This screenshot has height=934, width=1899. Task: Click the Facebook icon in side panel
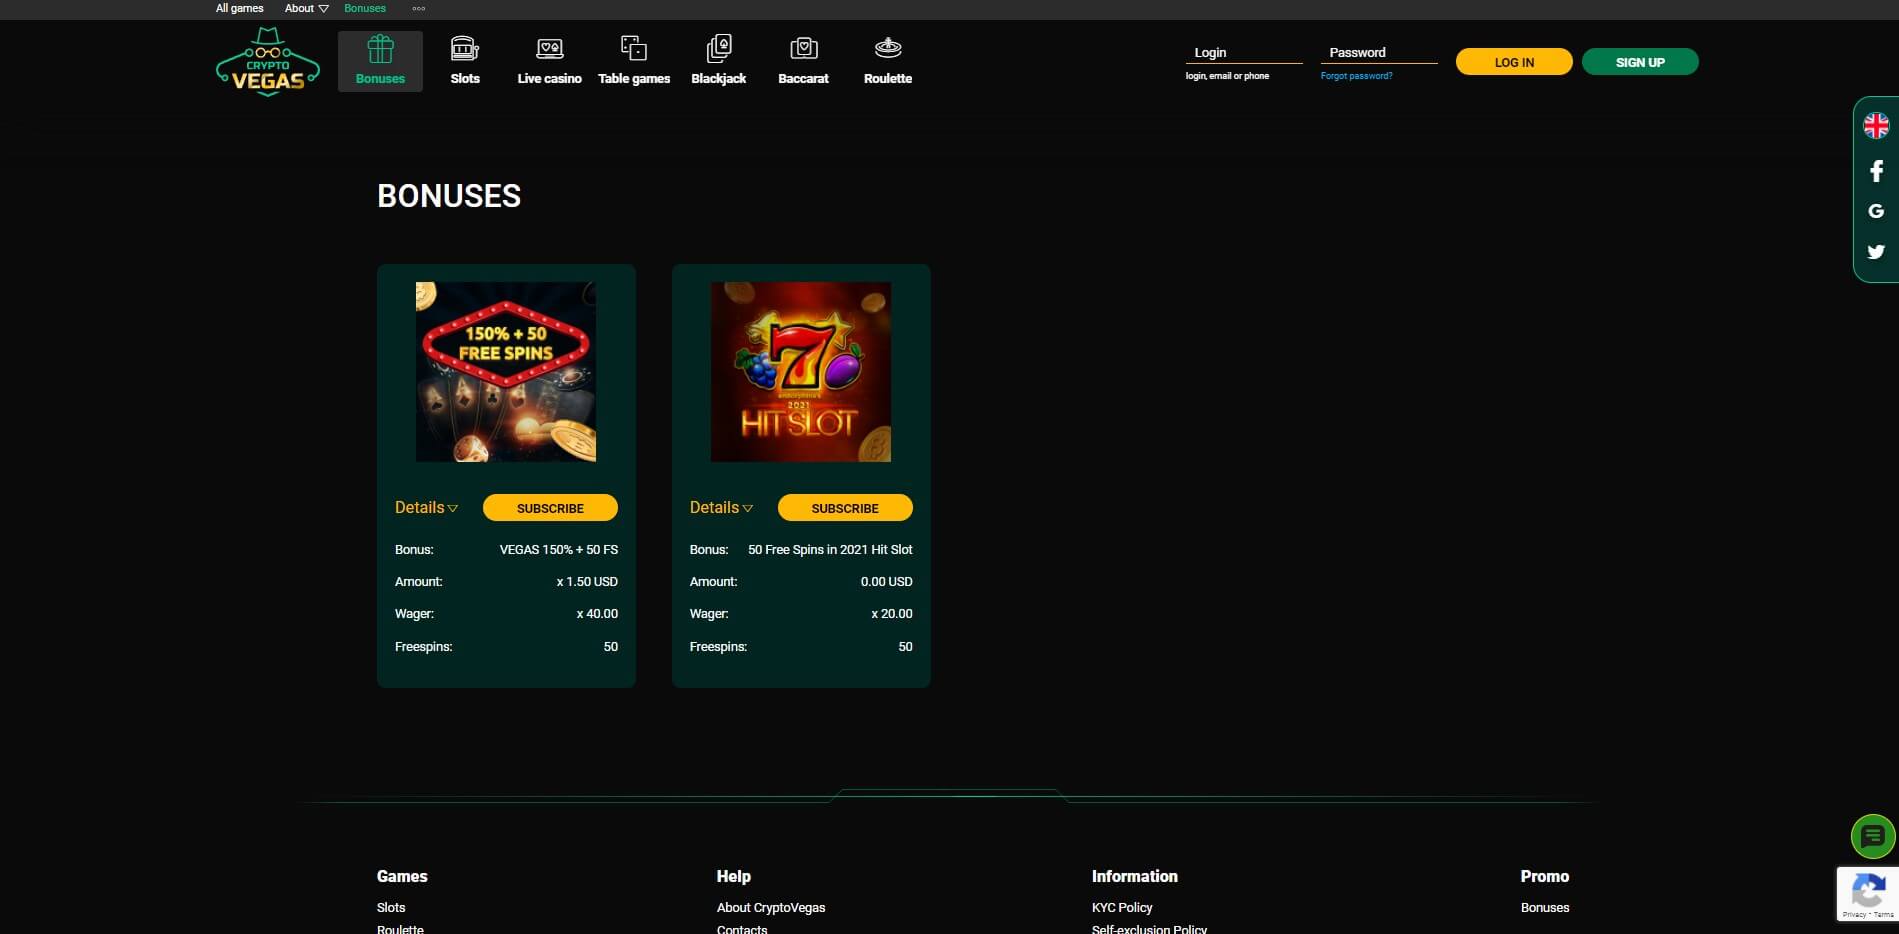1876,171
